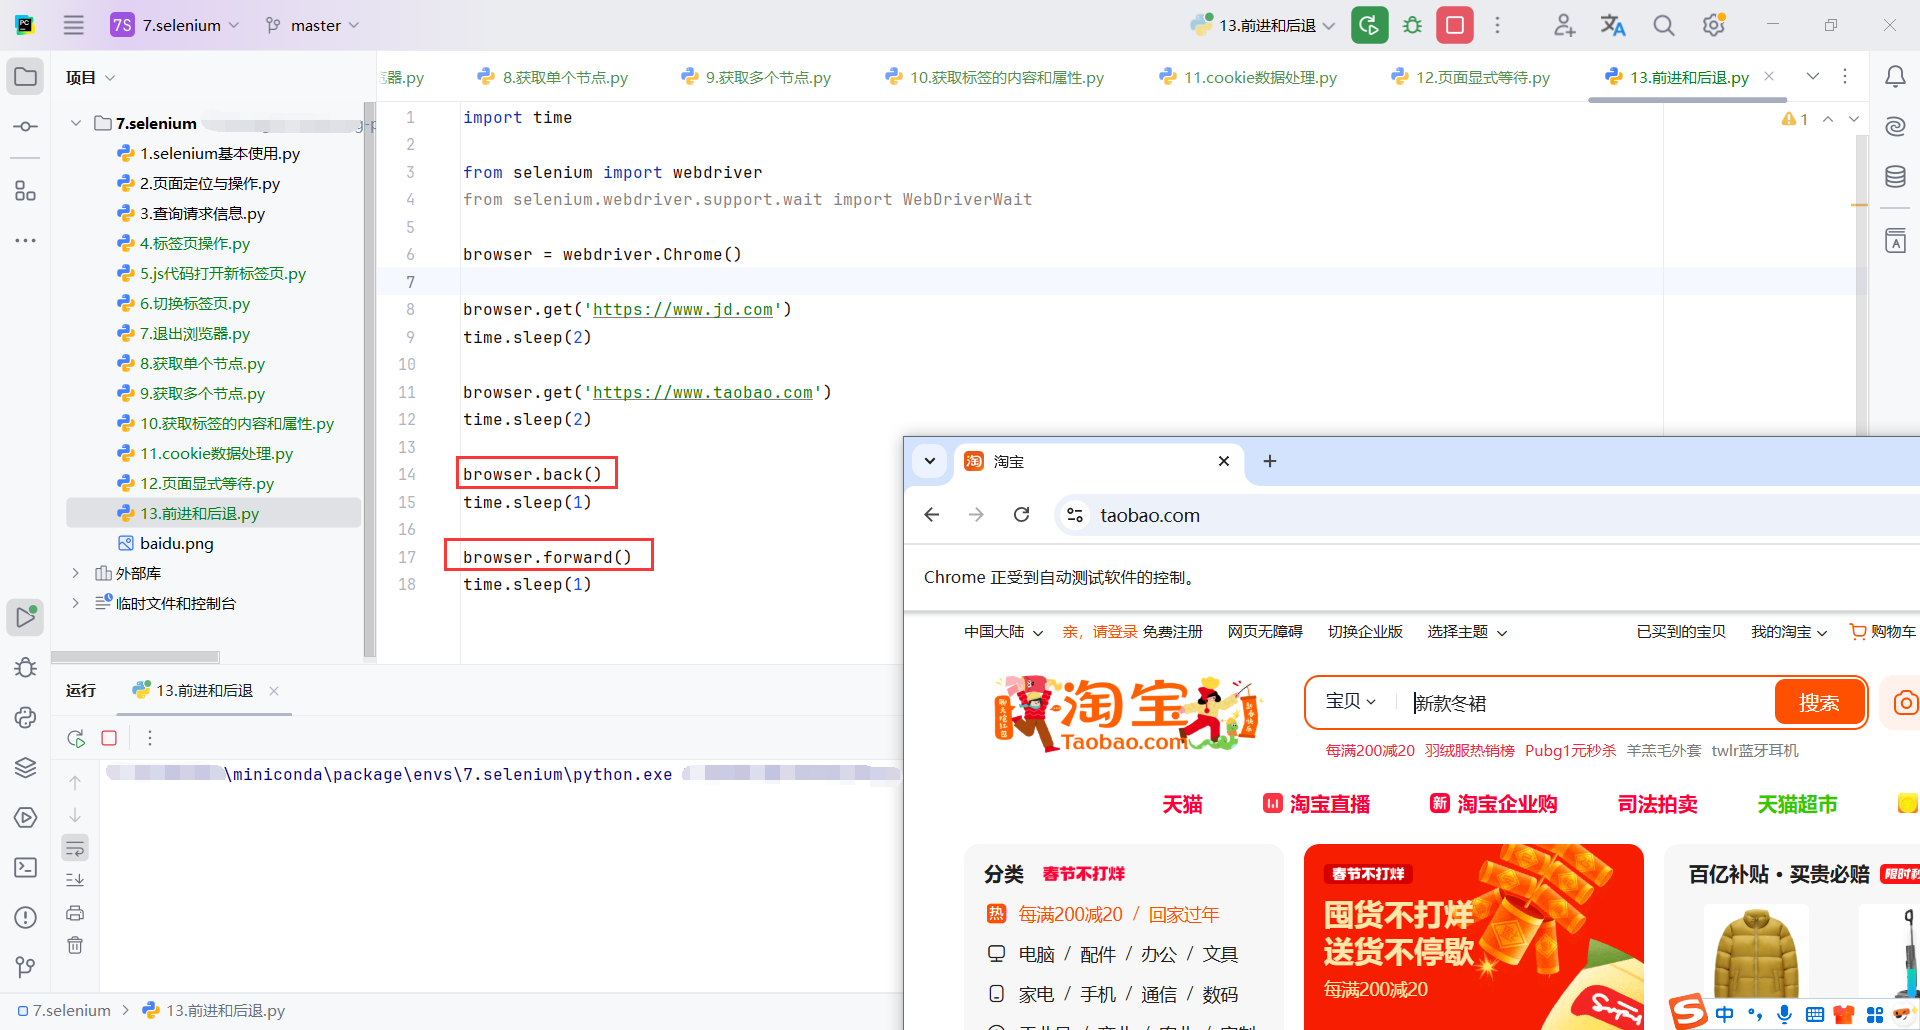
Task: Collapse the 7.selenium project folder
Action: point(76,123)
